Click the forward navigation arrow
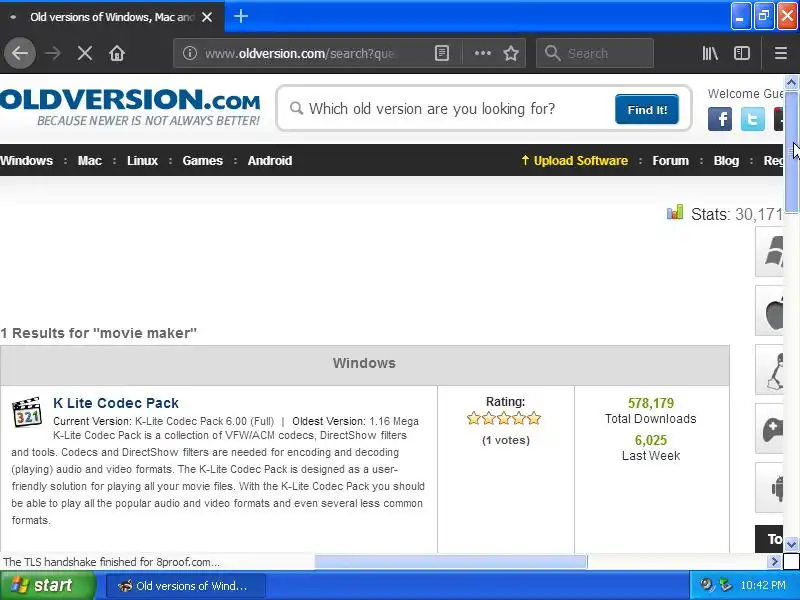The image size is (800, 600). 53,53
